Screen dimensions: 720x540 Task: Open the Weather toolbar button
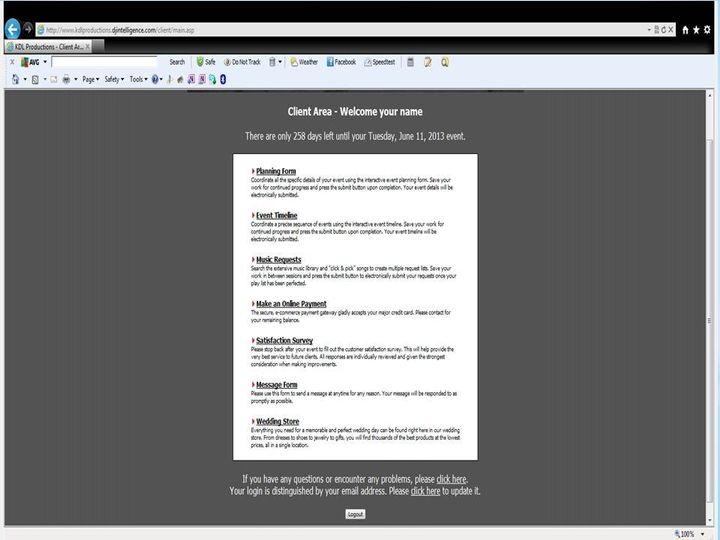click(x=304, y=62)
